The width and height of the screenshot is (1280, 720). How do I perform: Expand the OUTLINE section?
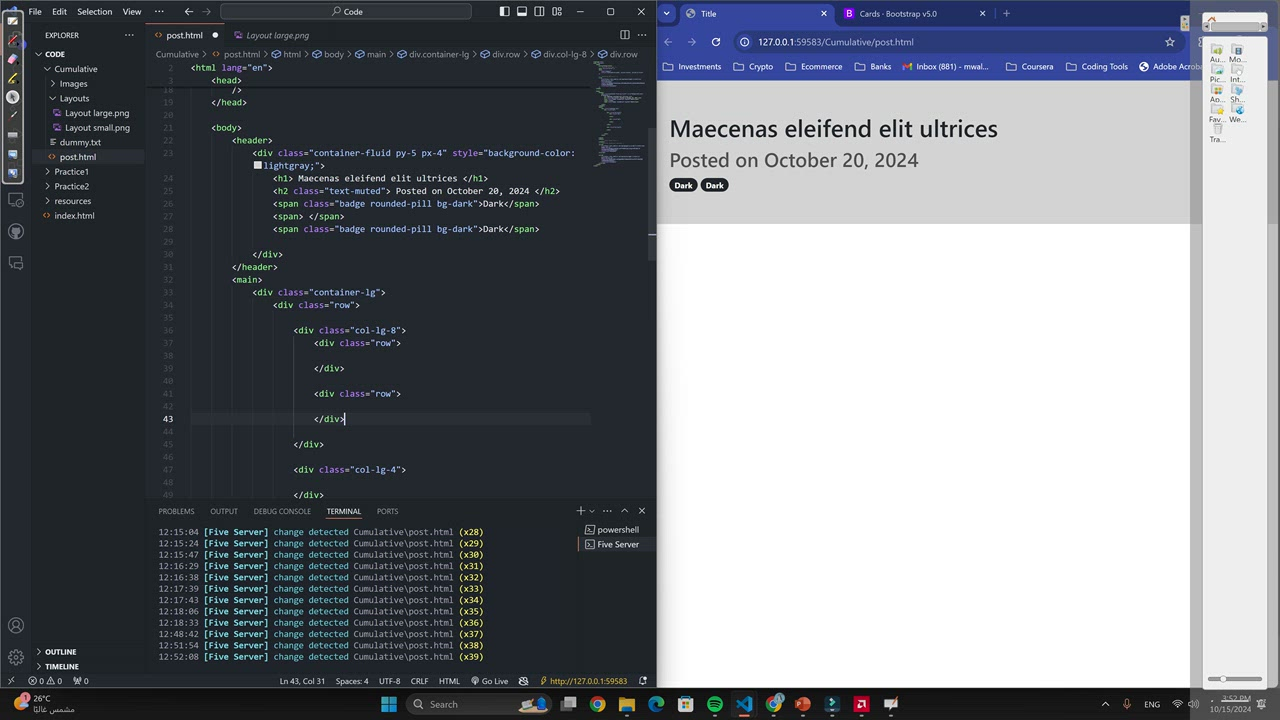point(60,652)
